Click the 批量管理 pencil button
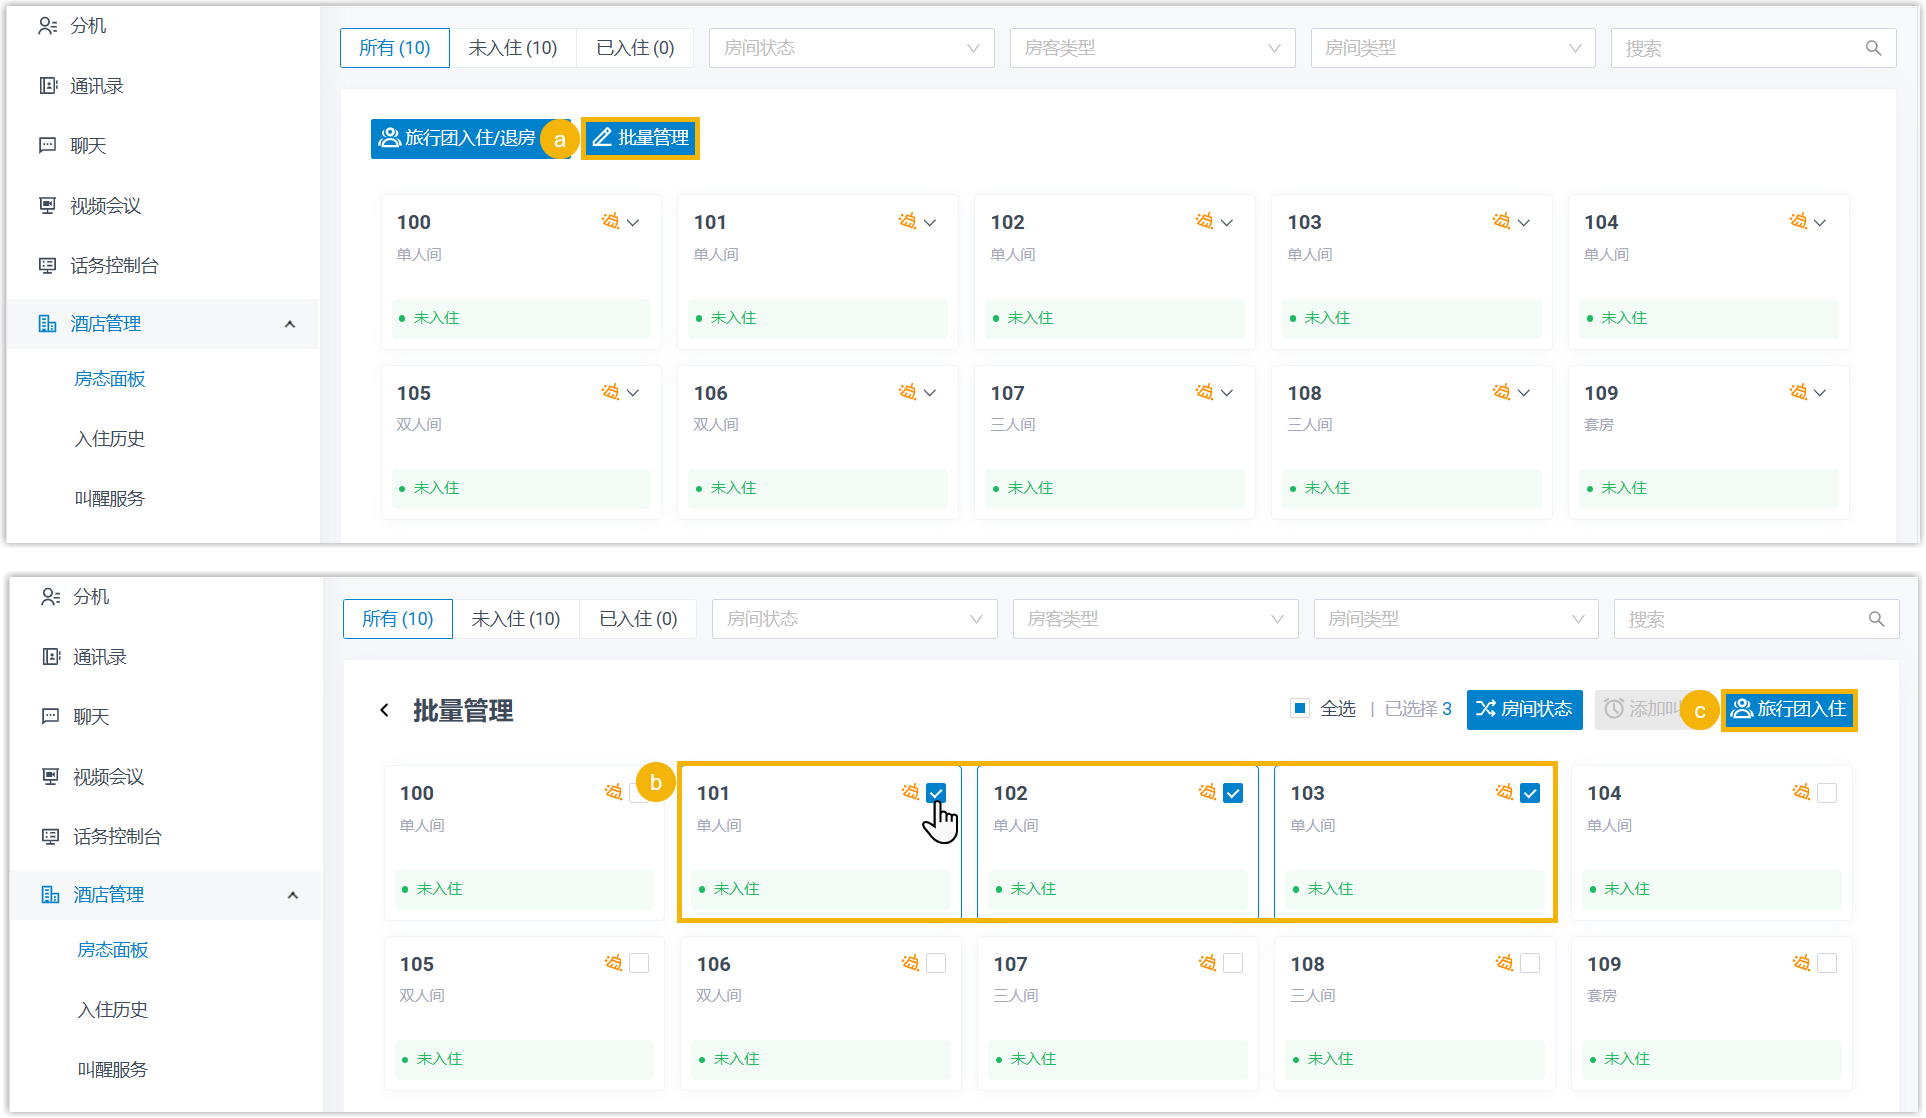 [640, 138]
